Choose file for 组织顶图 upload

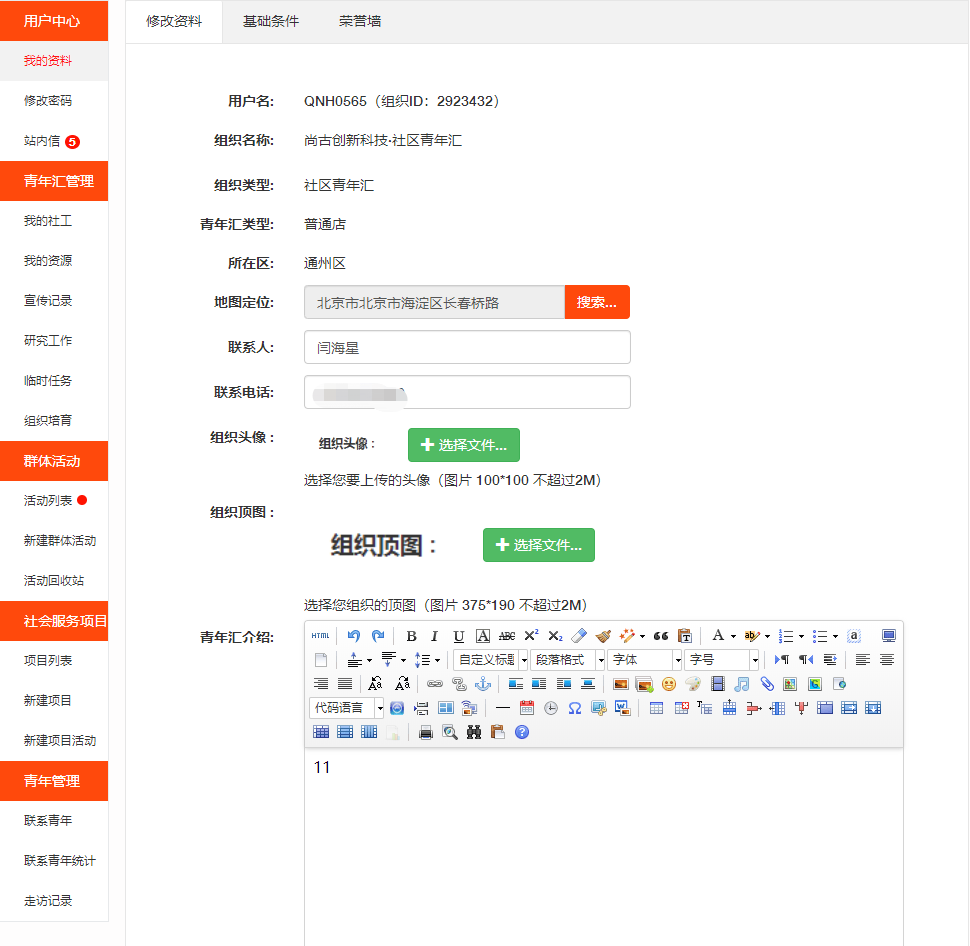[539, 545]
